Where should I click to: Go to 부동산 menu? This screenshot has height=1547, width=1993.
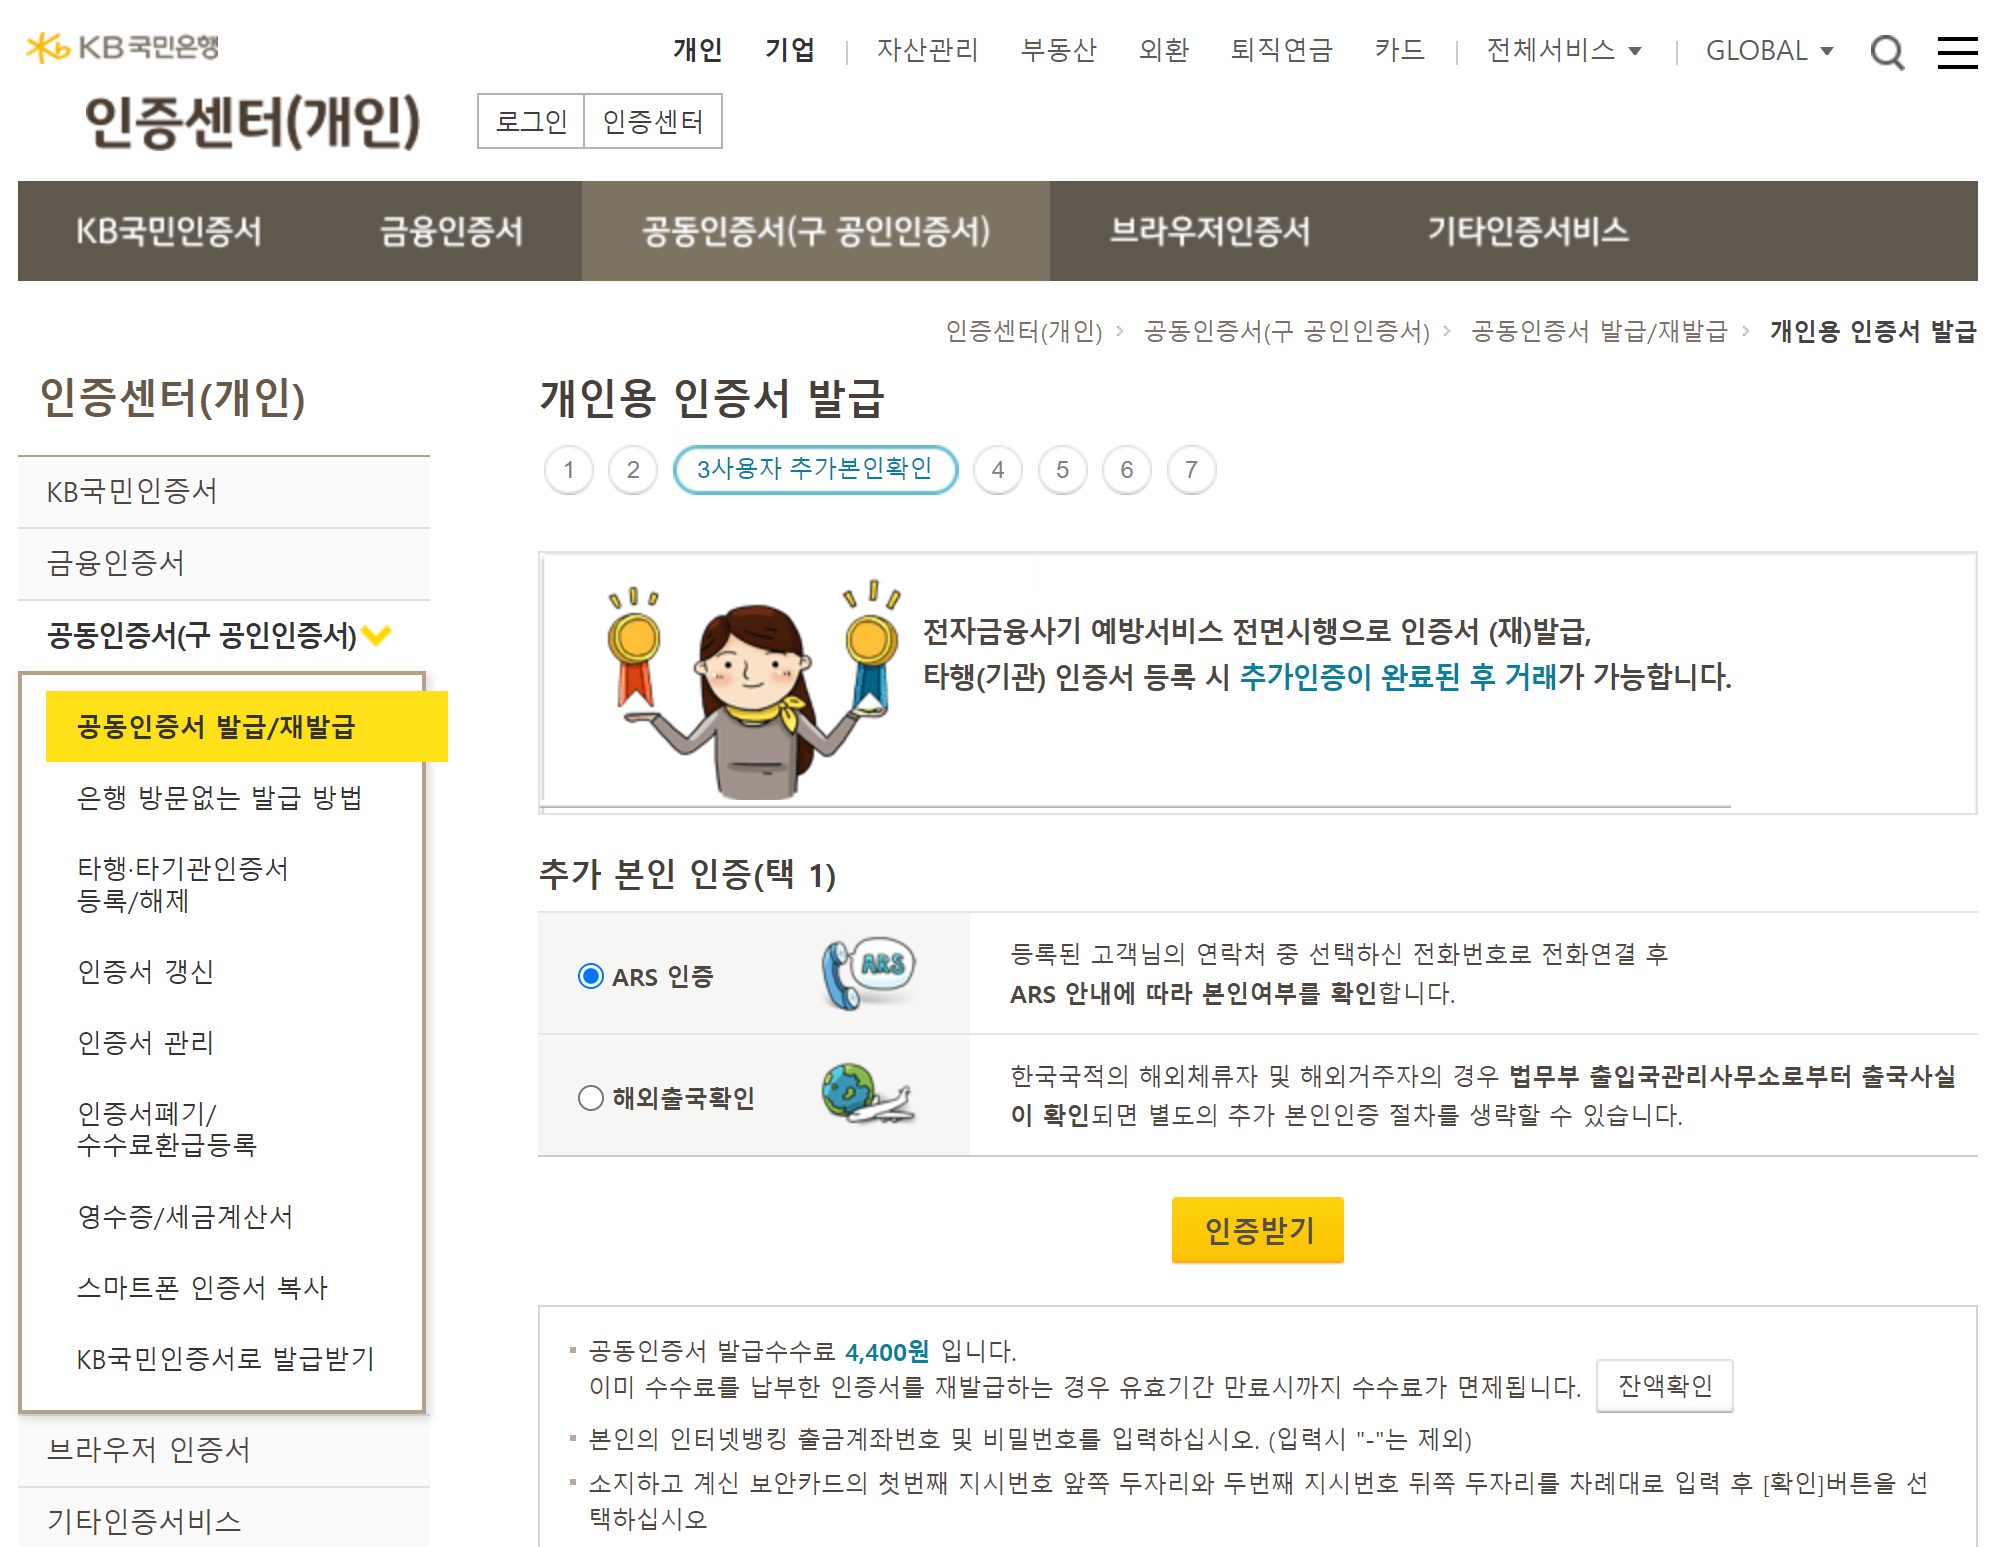coord(1058,50)
